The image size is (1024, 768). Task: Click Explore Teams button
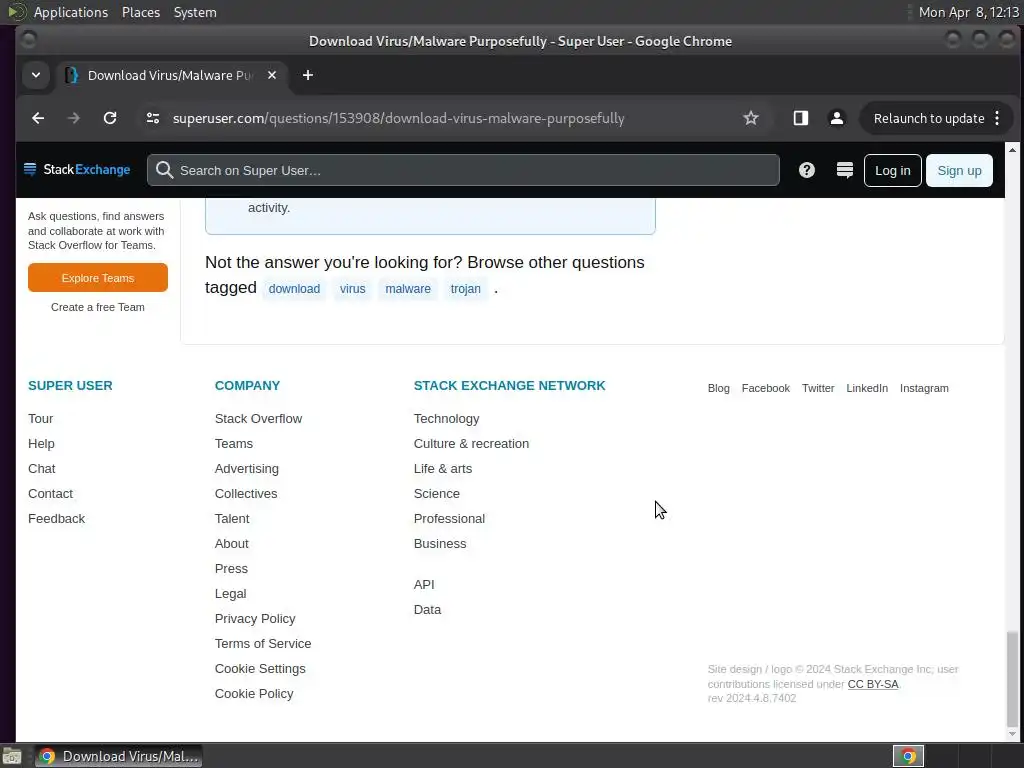click(98, 278)
